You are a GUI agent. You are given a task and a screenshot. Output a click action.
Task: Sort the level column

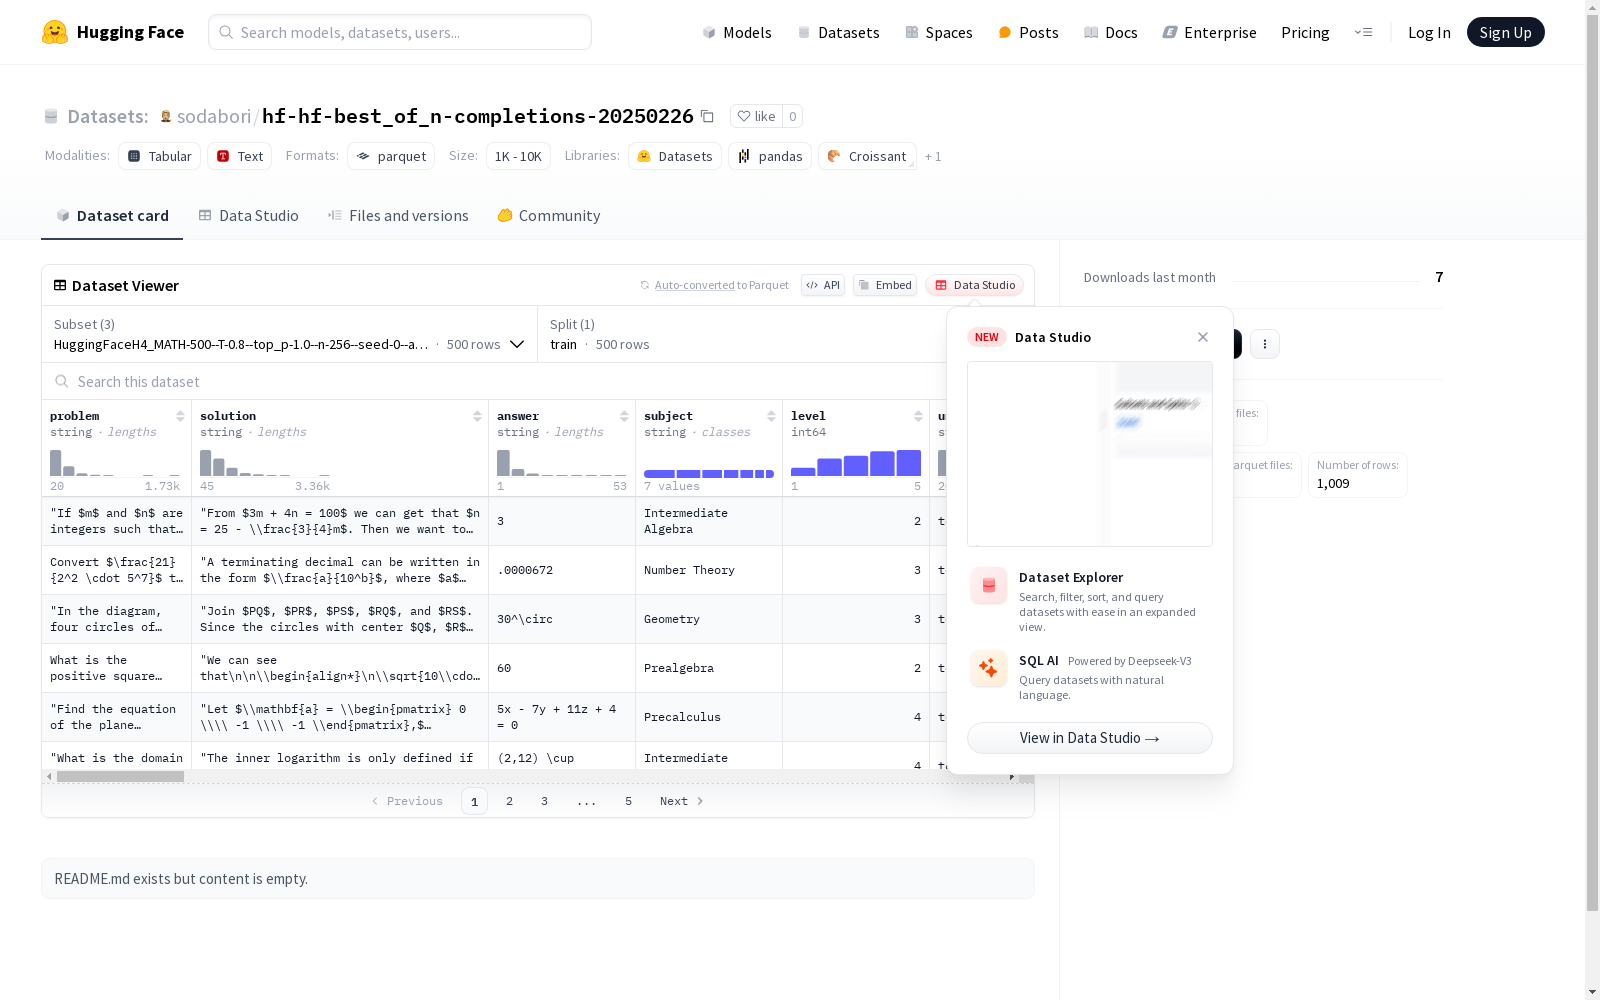point(918,416)
